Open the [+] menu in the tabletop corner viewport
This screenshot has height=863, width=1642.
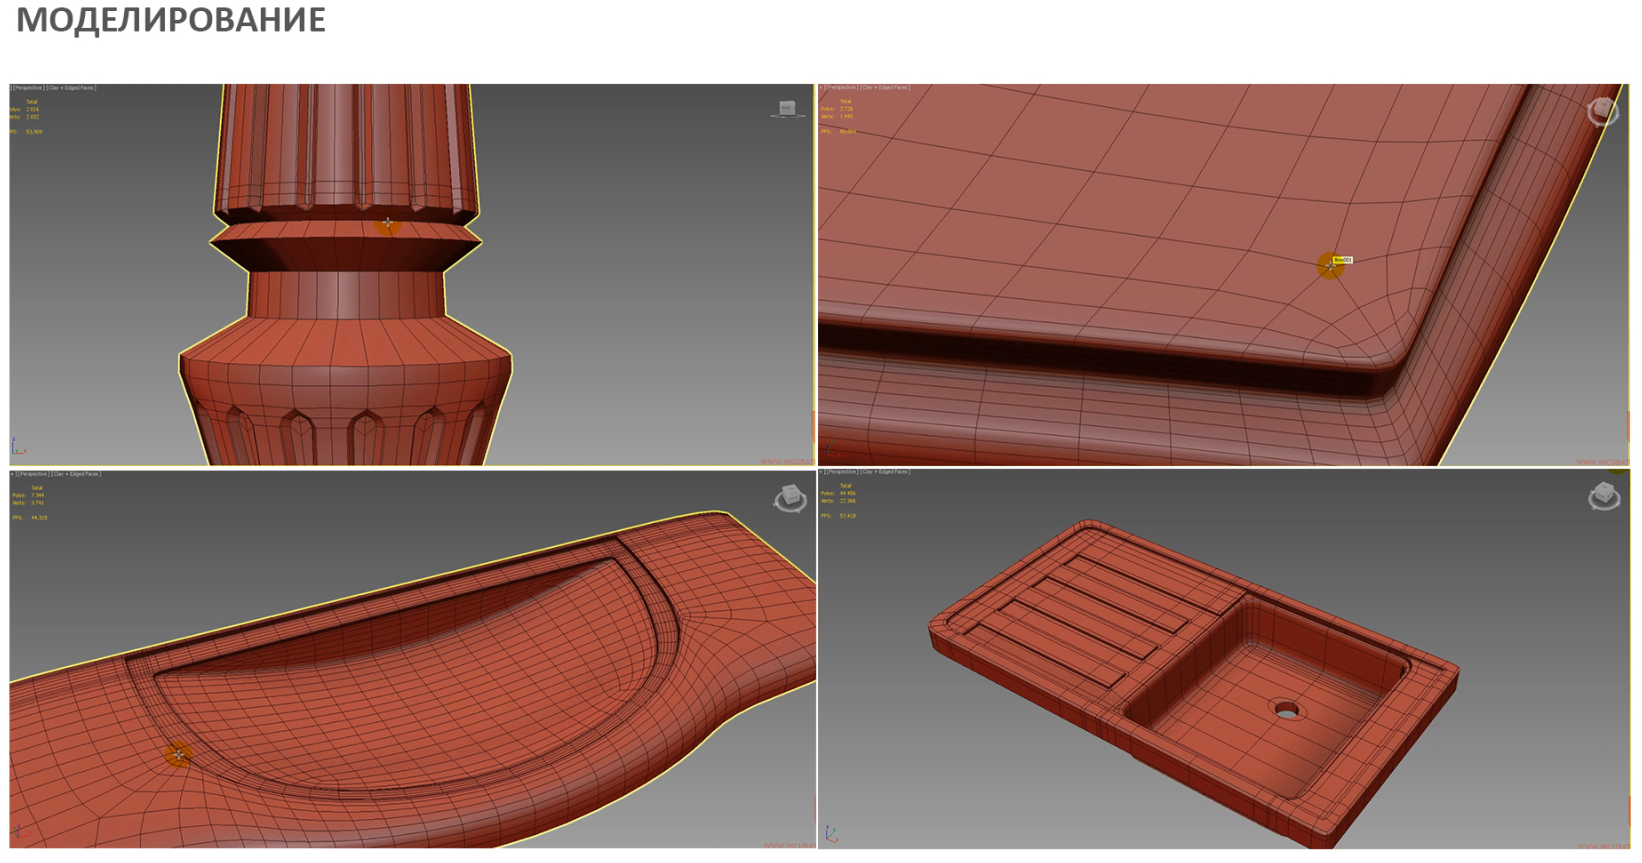click(x=822, y=88)
